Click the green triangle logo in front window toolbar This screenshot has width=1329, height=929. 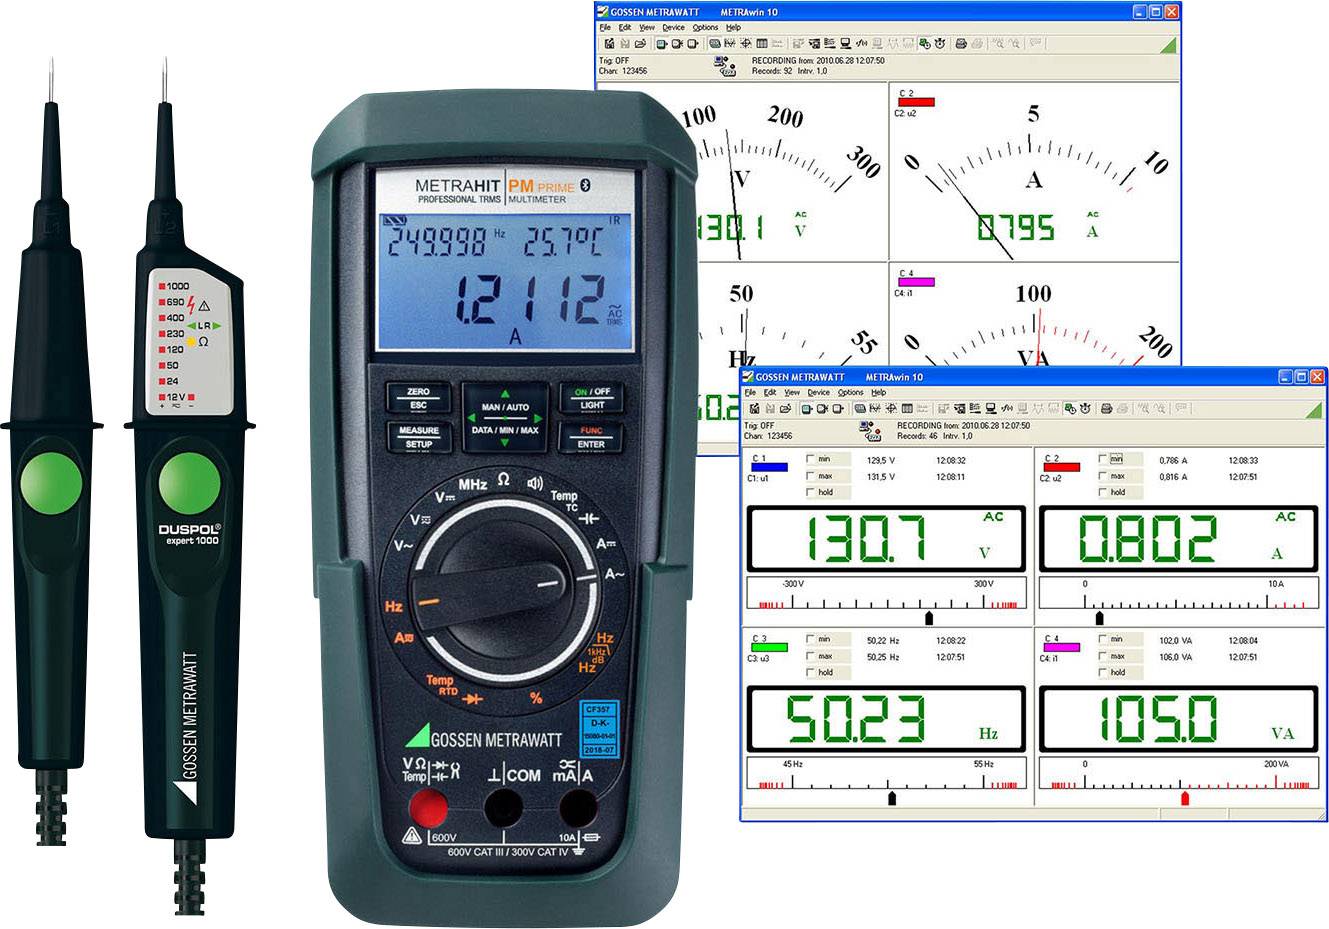coord(1313,410)
